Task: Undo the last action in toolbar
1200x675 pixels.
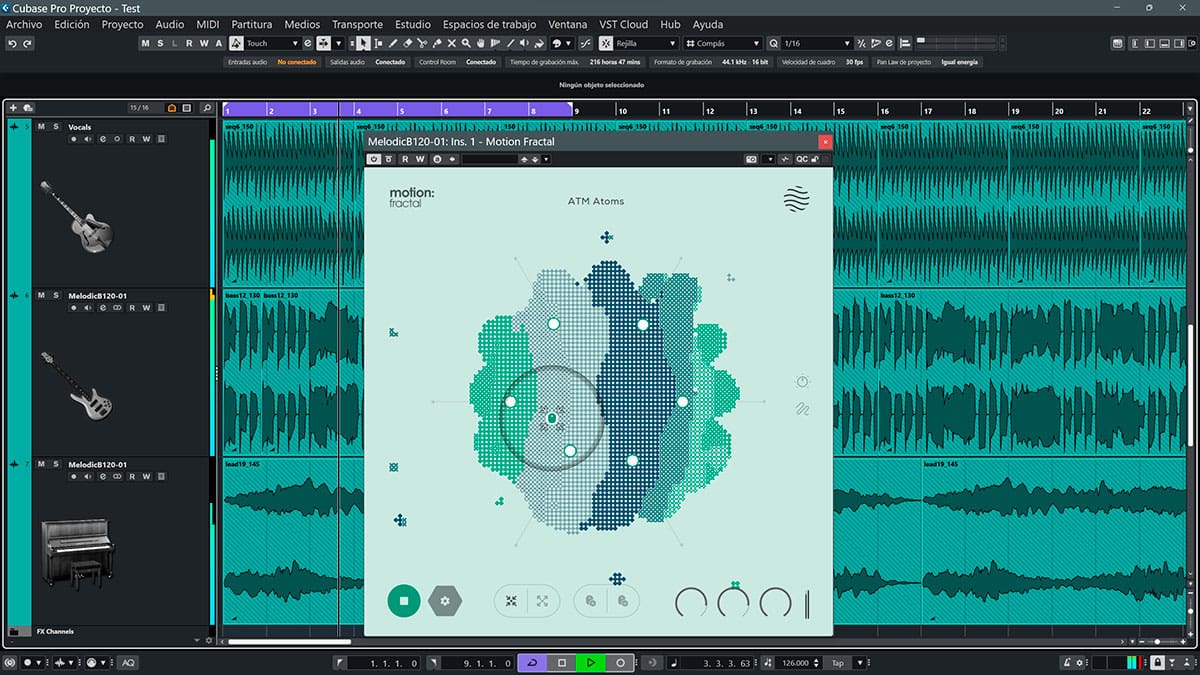Action: [12, 43]
